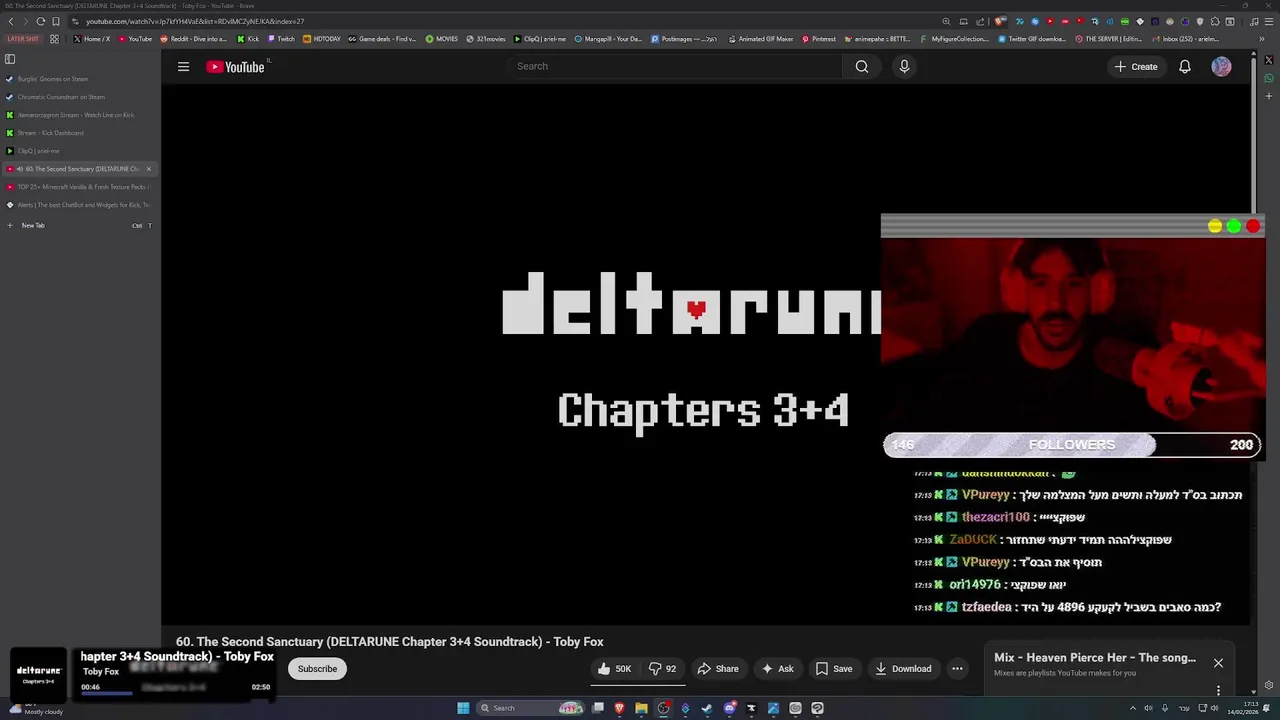Open Steam from the taskbar
Screen dimensions: 1280x720
pyautogui.click(x=707, y=708)
